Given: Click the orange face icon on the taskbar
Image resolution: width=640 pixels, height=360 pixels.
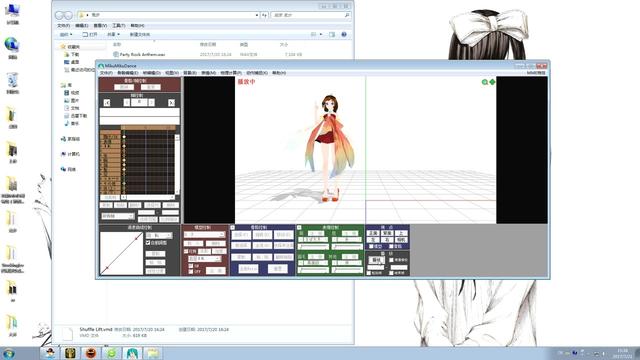Looking at the screenshot, I should pyautogui.click(x=91, y=353).
